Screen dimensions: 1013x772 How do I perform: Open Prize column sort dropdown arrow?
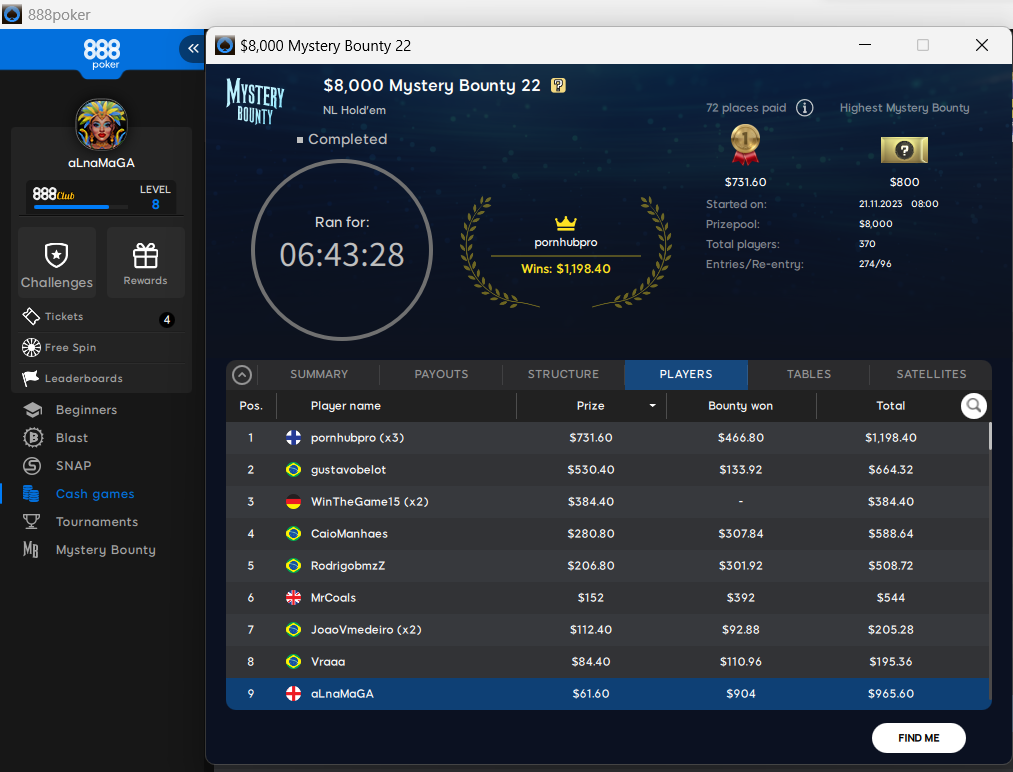653,406
